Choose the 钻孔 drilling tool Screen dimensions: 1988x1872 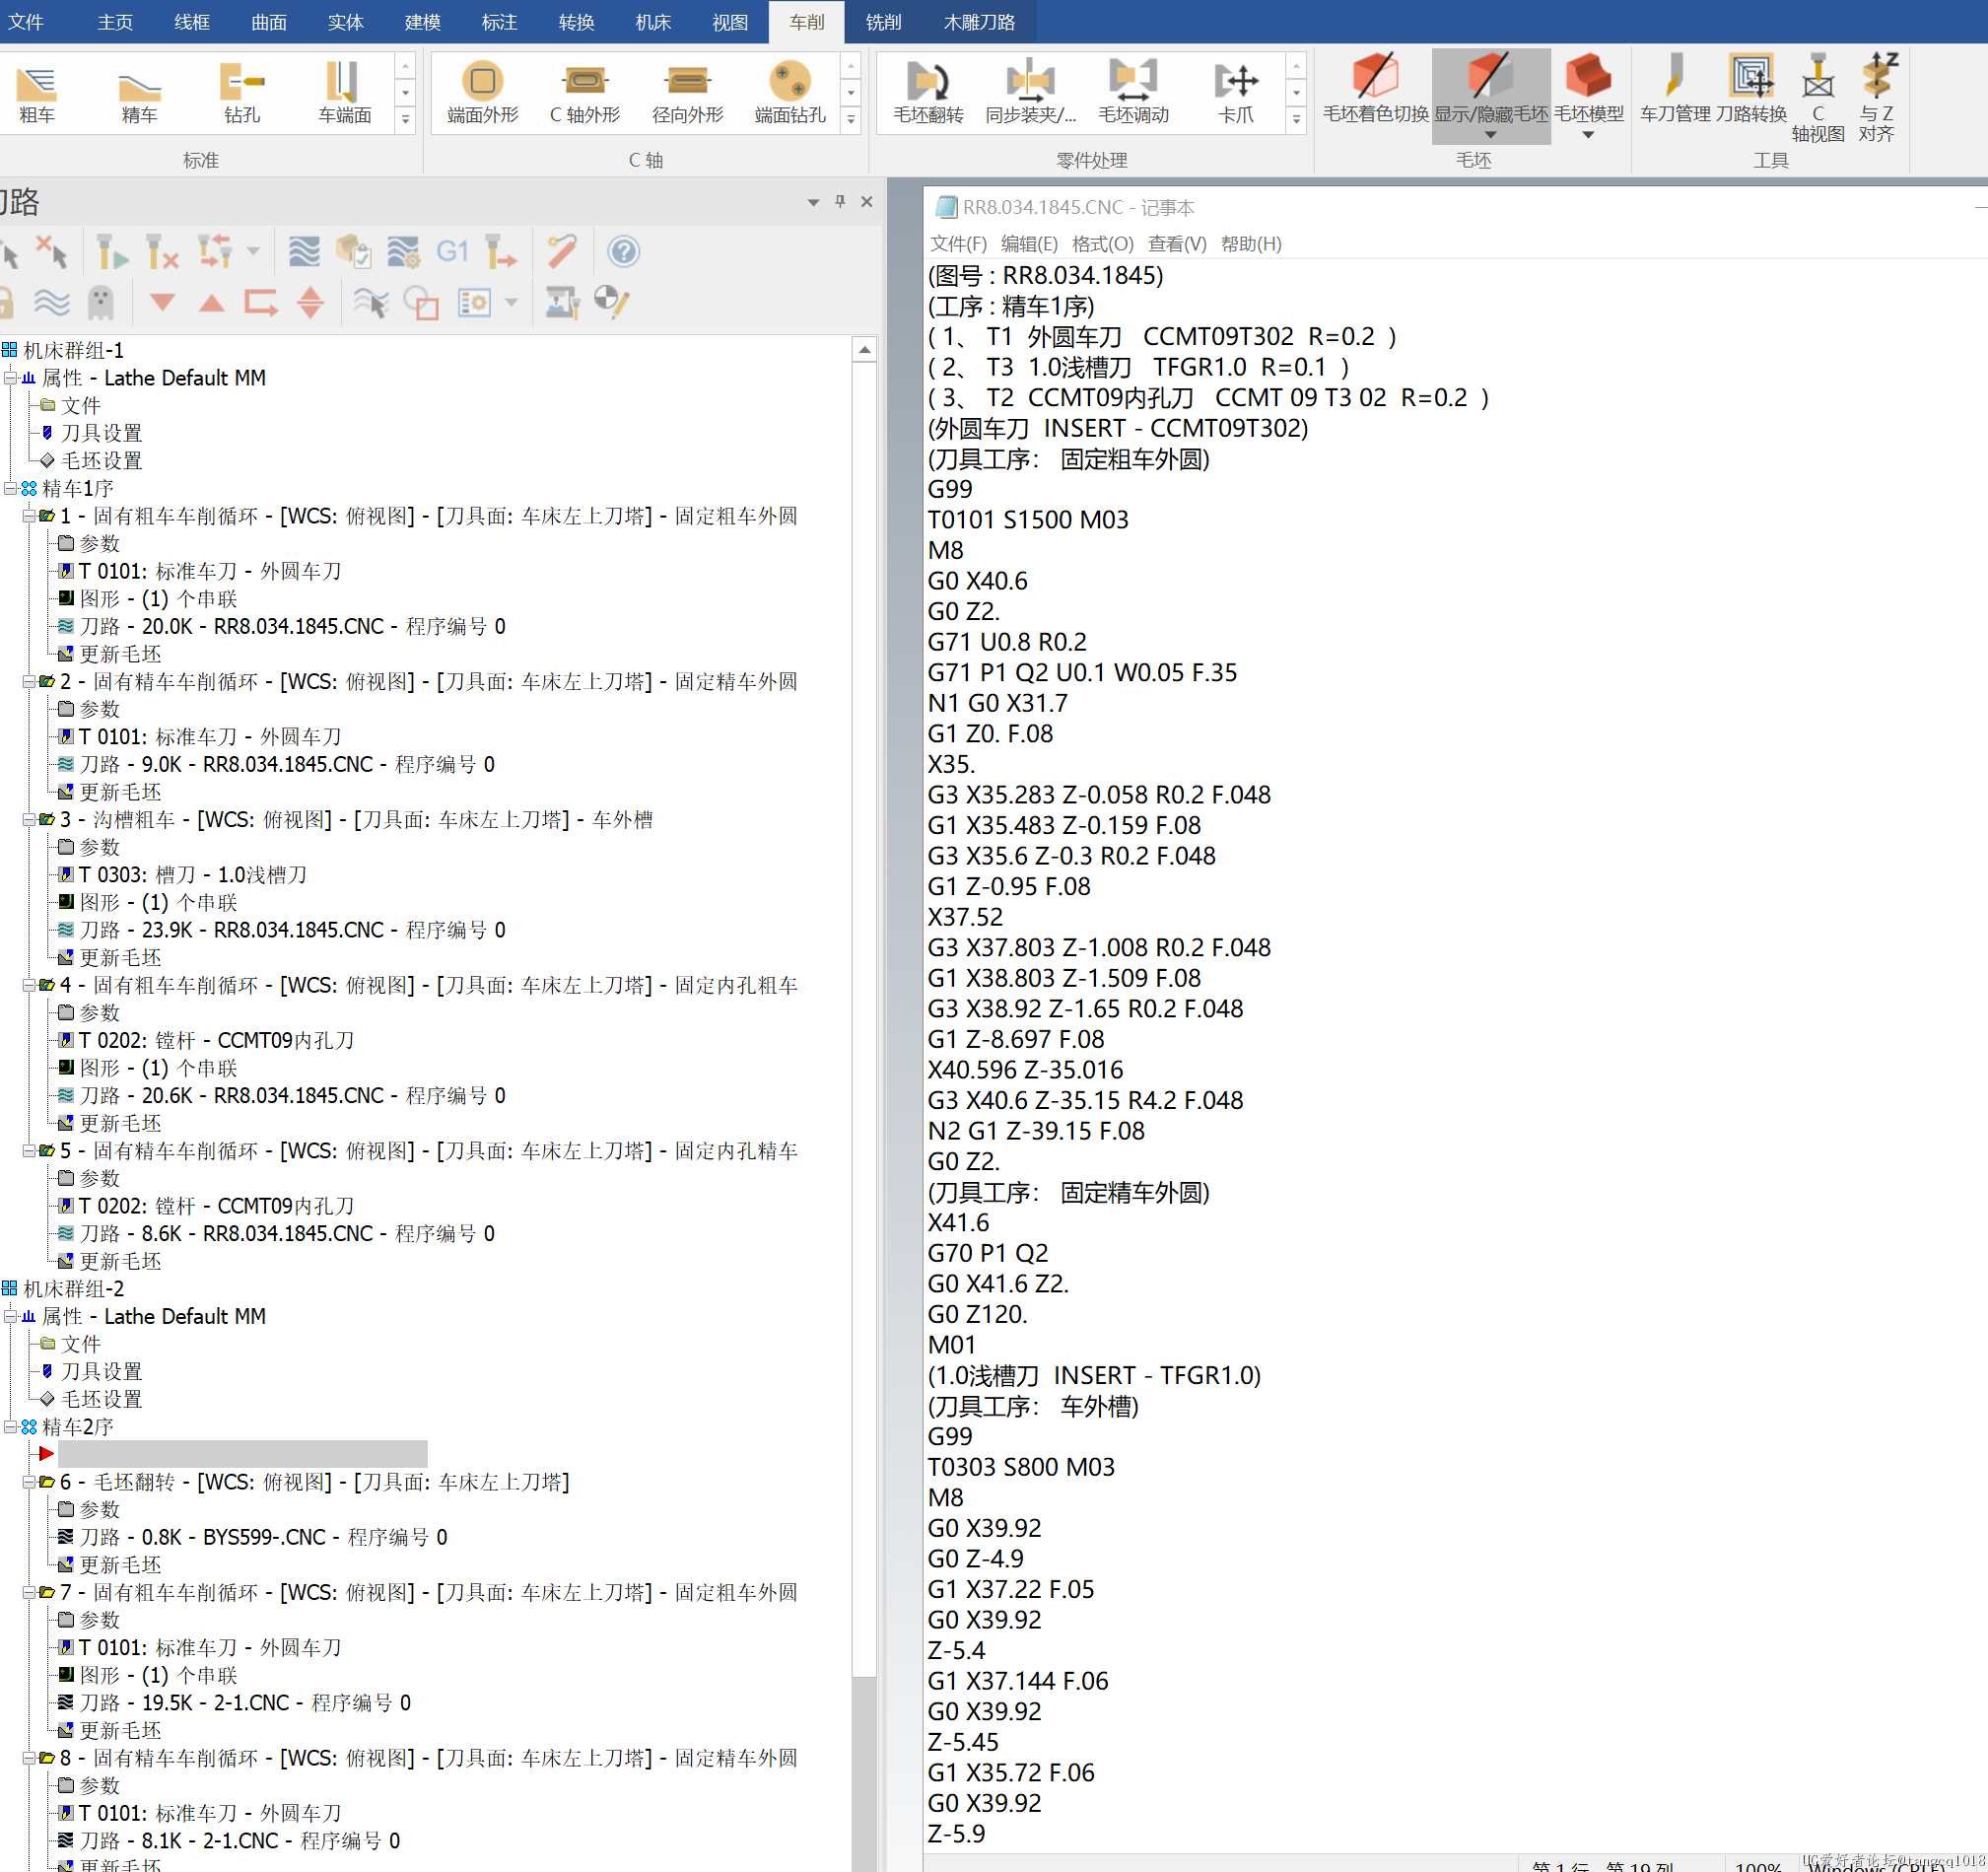(x=242, y=93)
